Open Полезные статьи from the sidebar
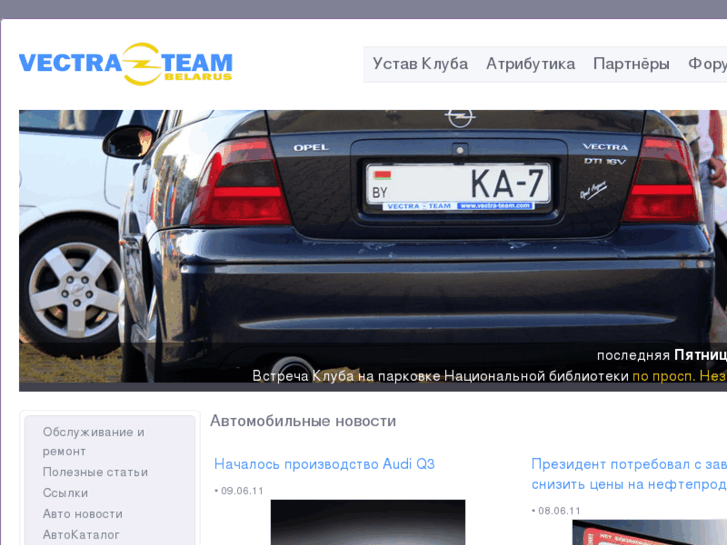Screen dimensions: 727x545 [95, 472]
